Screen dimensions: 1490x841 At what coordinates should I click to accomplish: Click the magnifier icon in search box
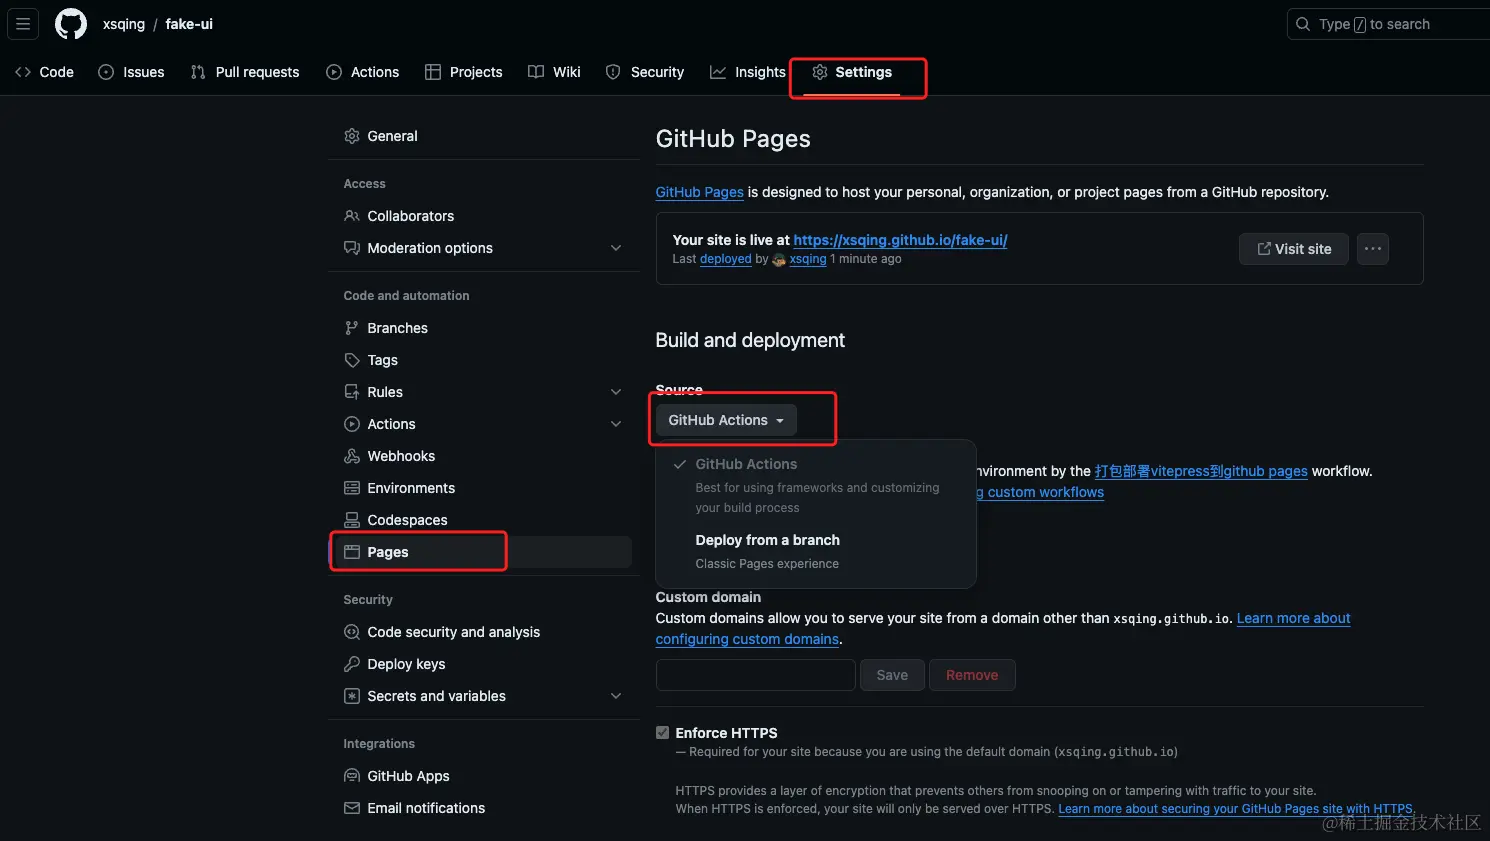1303,24
